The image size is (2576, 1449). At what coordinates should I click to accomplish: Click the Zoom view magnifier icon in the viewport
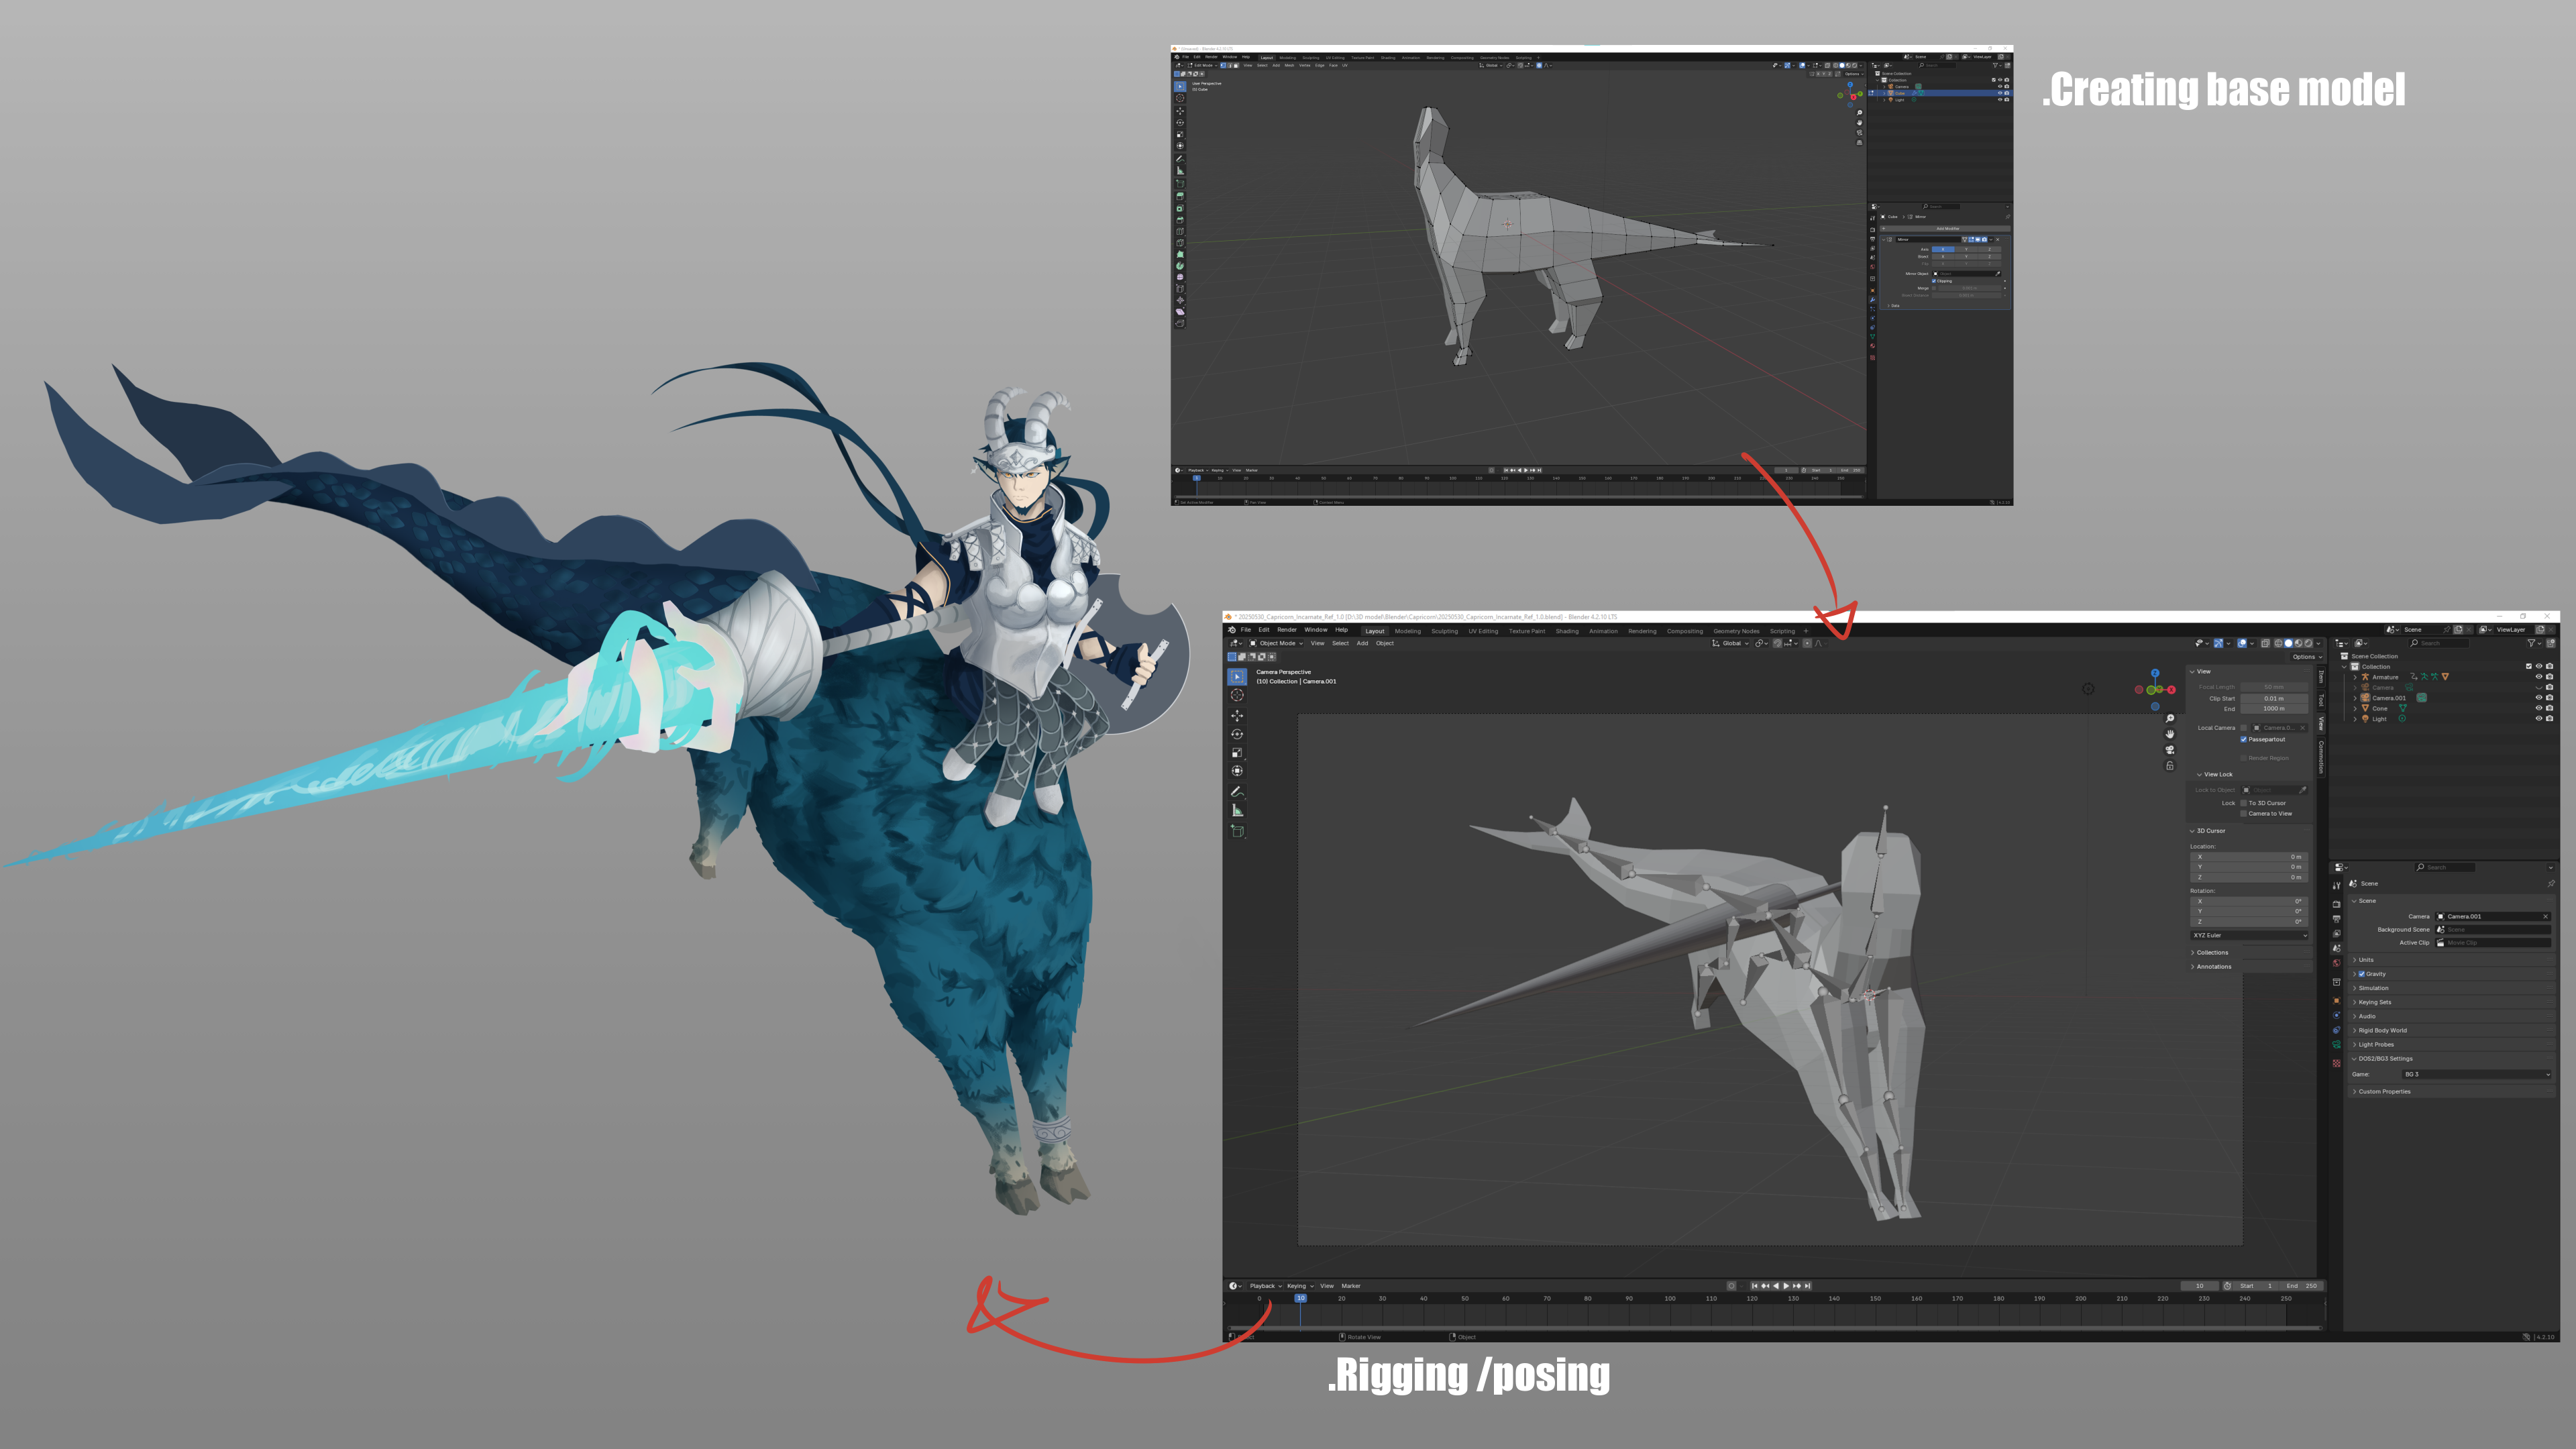[x=2170, y=719]
